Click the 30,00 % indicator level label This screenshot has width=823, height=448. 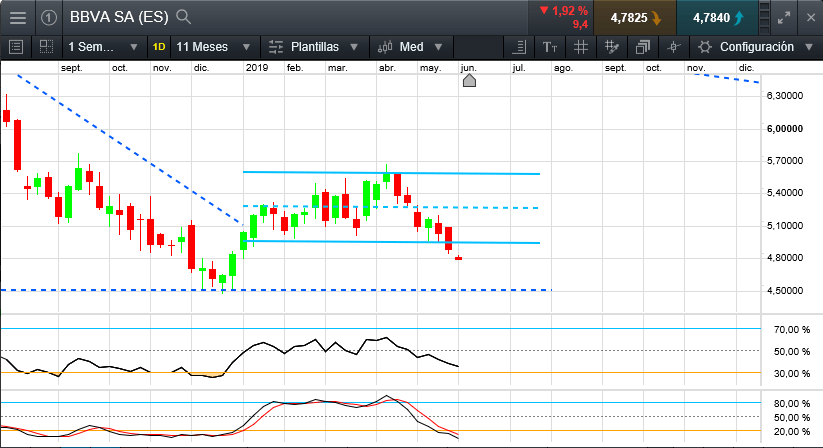(792, 374)
